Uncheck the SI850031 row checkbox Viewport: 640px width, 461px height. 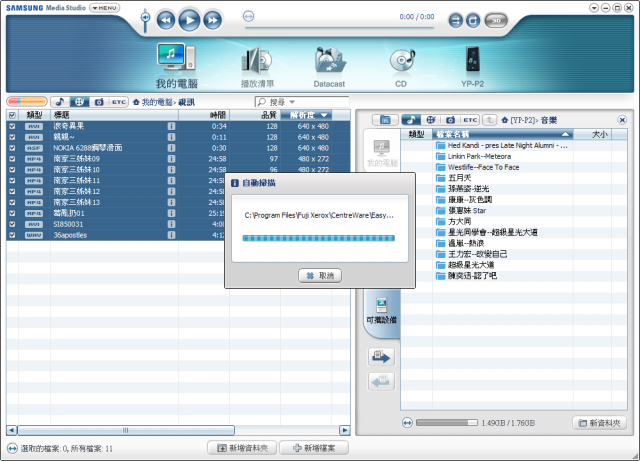click(12, 224)
